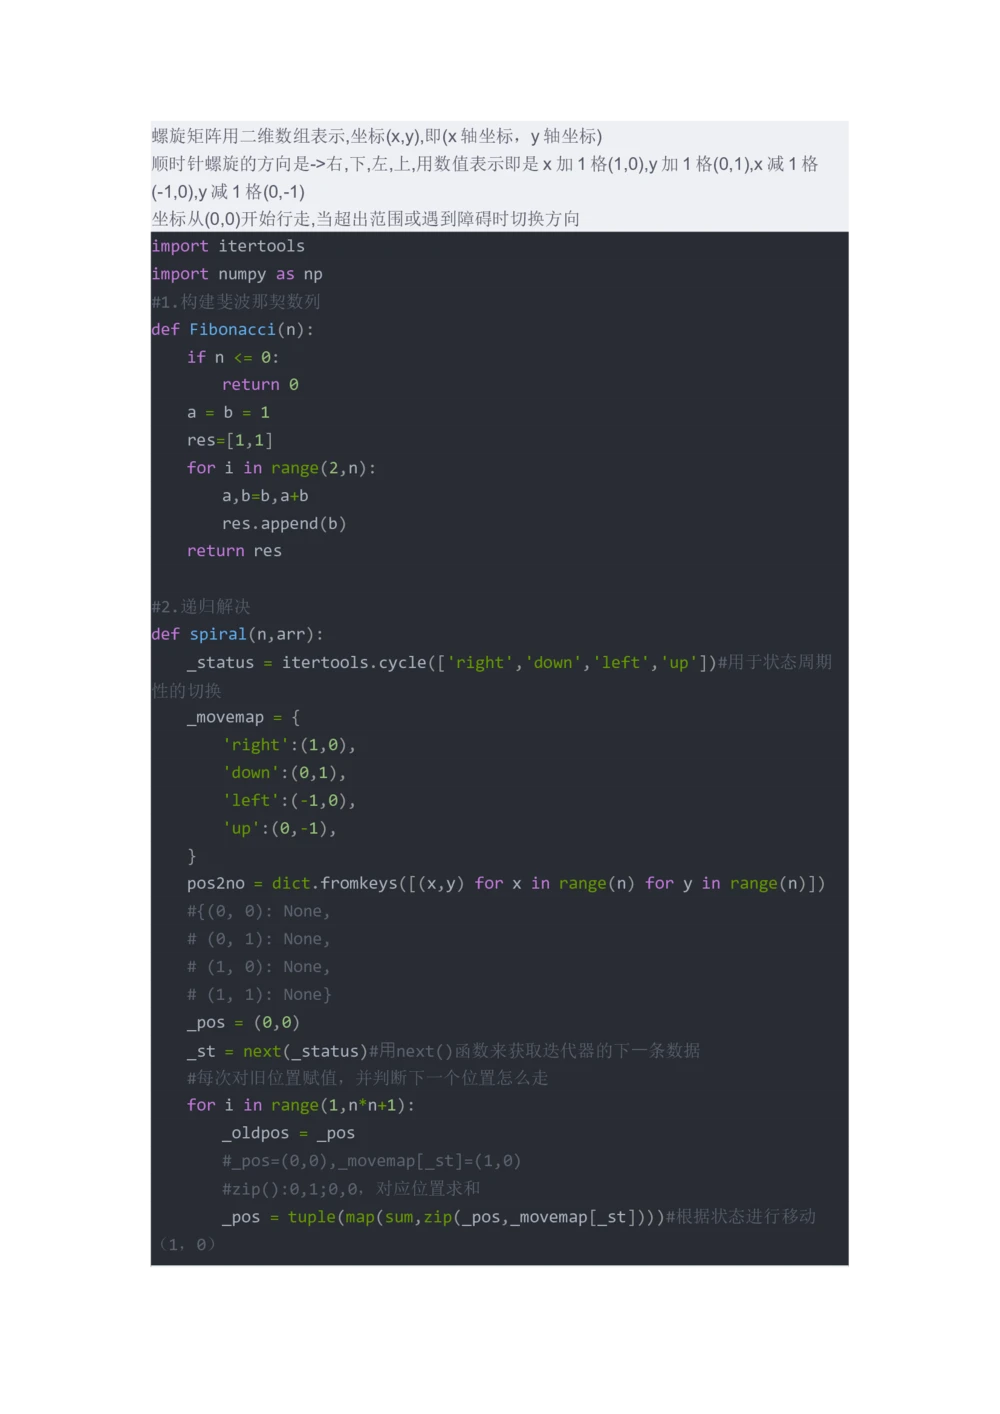1000x1414 pixels.
Task: Click the 'import numpy as np' line
Action: point(237,274)
